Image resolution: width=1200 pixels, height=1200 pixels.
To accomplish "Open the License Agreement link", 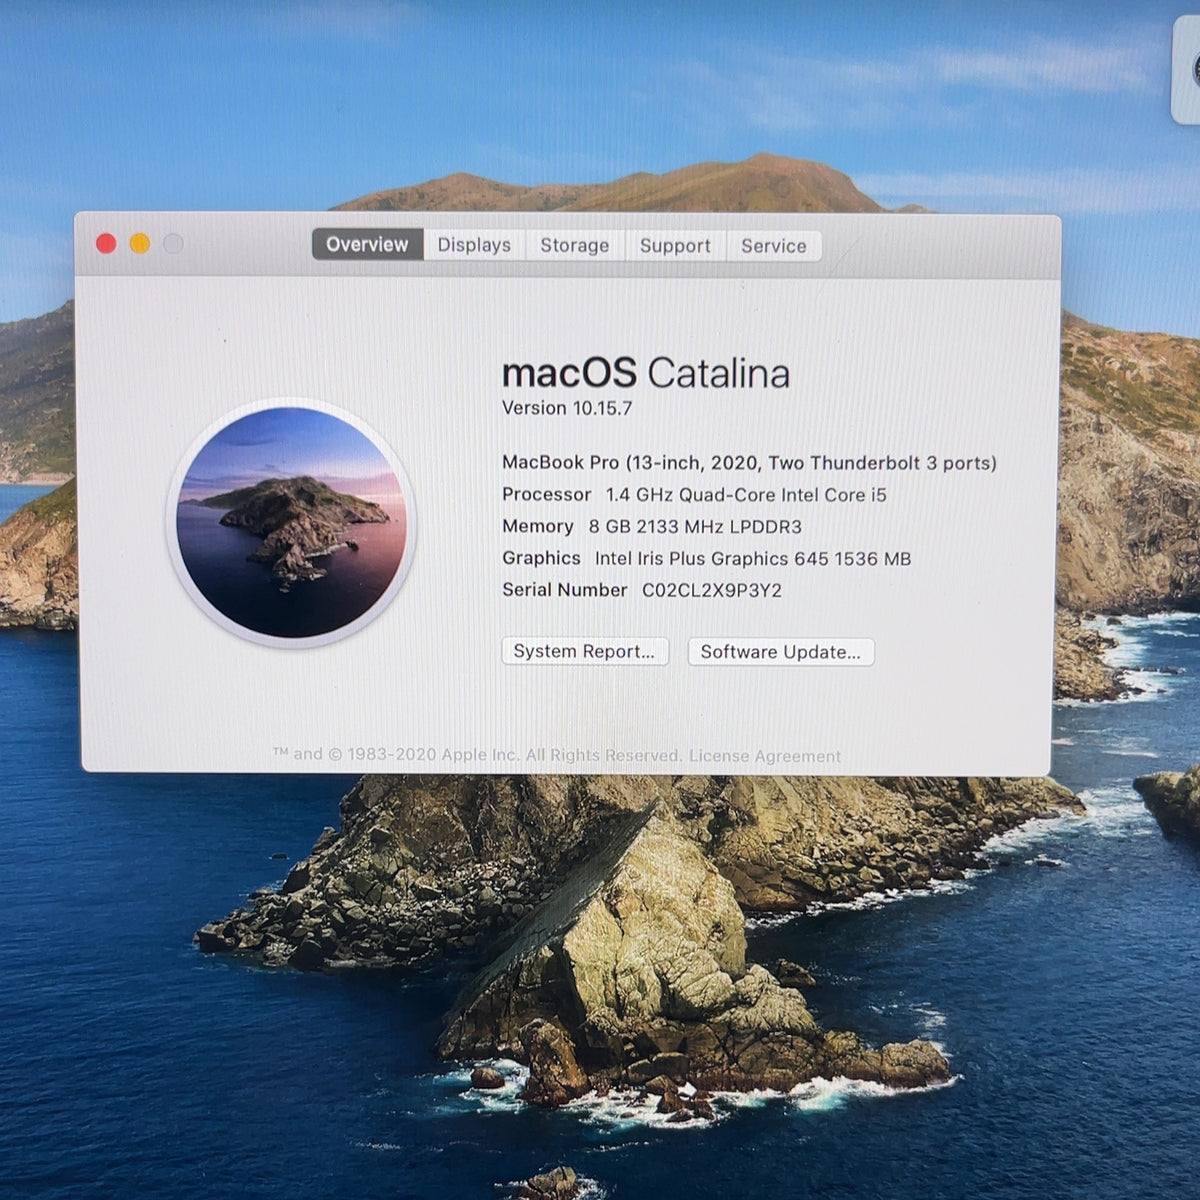I will coord(765,756).
